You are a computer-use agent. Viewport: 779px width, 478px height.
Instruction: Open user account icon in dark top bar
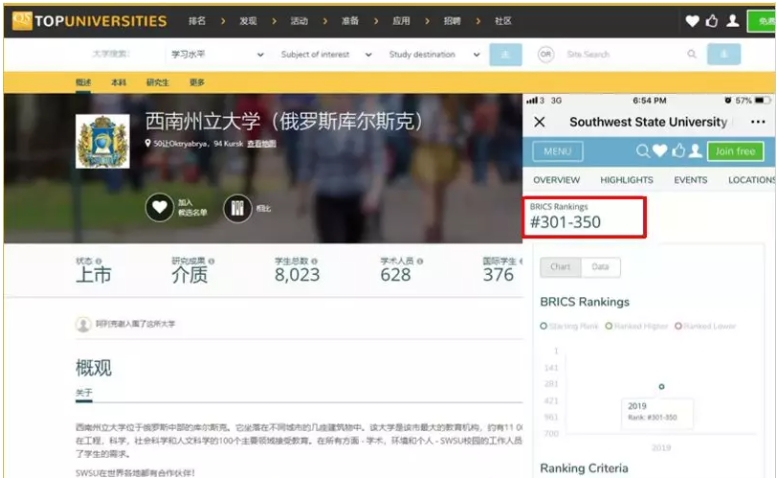732,21
